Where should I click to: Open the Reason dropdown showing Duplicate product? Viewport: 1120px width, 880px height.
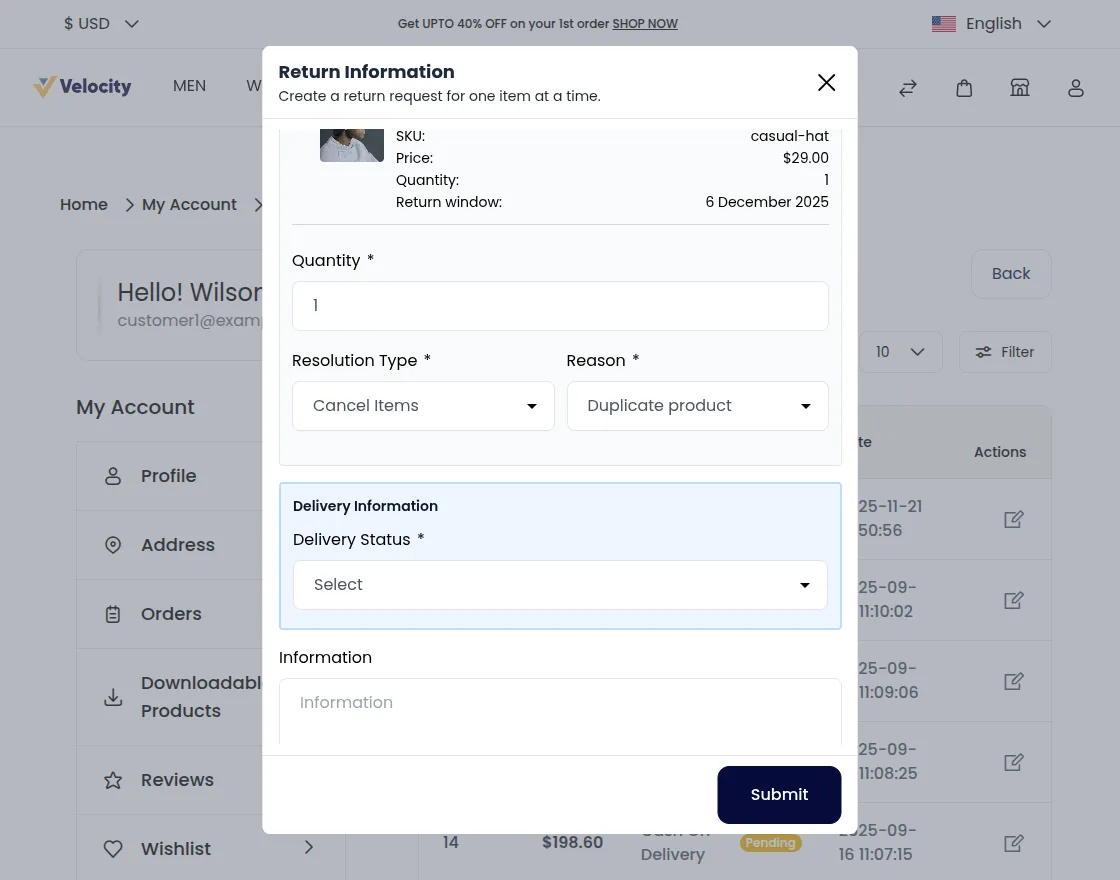[697, 406]
